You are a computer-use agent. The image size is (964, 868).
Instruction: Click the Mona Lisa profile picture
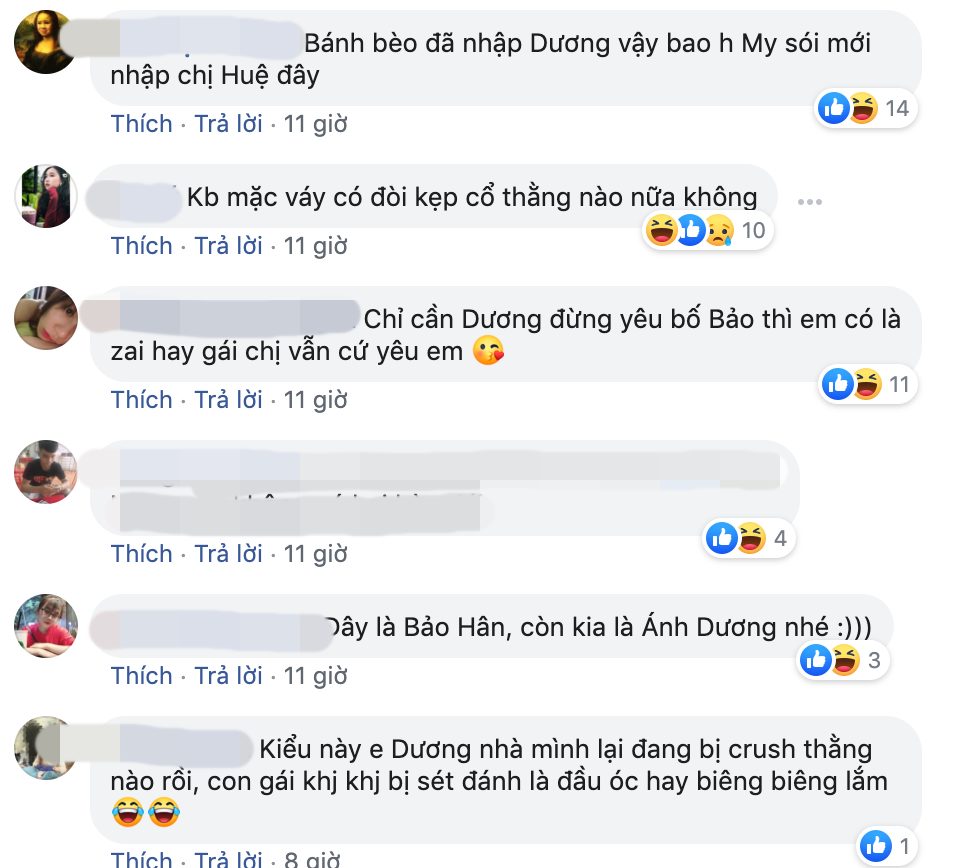coord(45,42)
